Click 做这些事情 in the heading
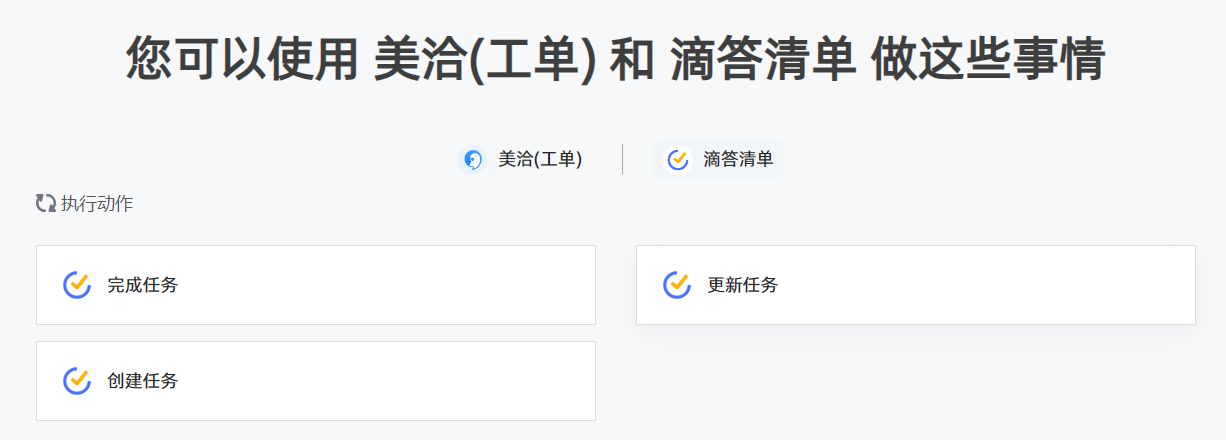 (x=987, y=60)
